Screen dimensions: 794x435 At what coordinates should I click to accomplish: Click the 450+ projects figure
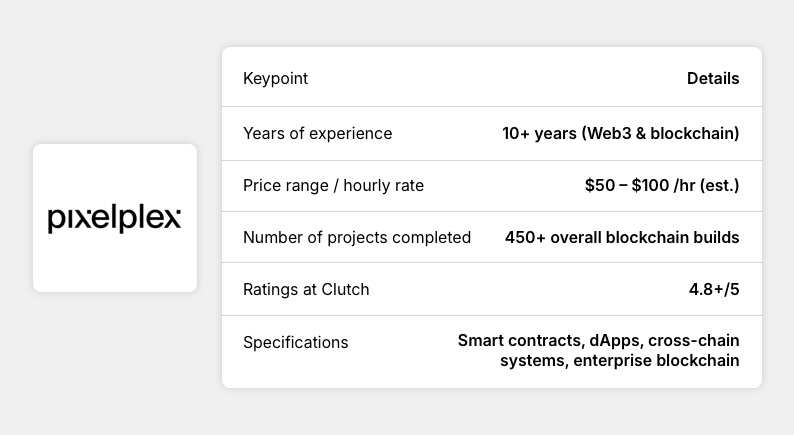[525, 237]
